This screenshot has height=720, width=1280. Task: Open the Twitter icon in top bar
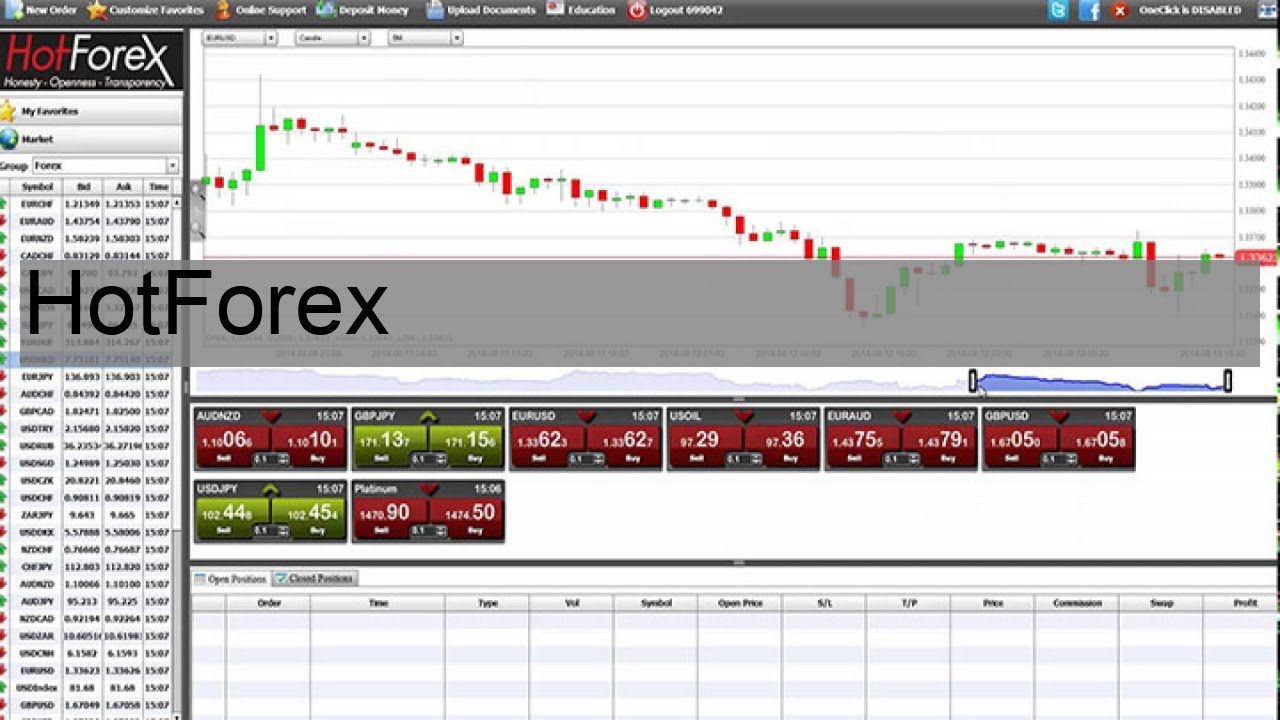[1058, 10]
